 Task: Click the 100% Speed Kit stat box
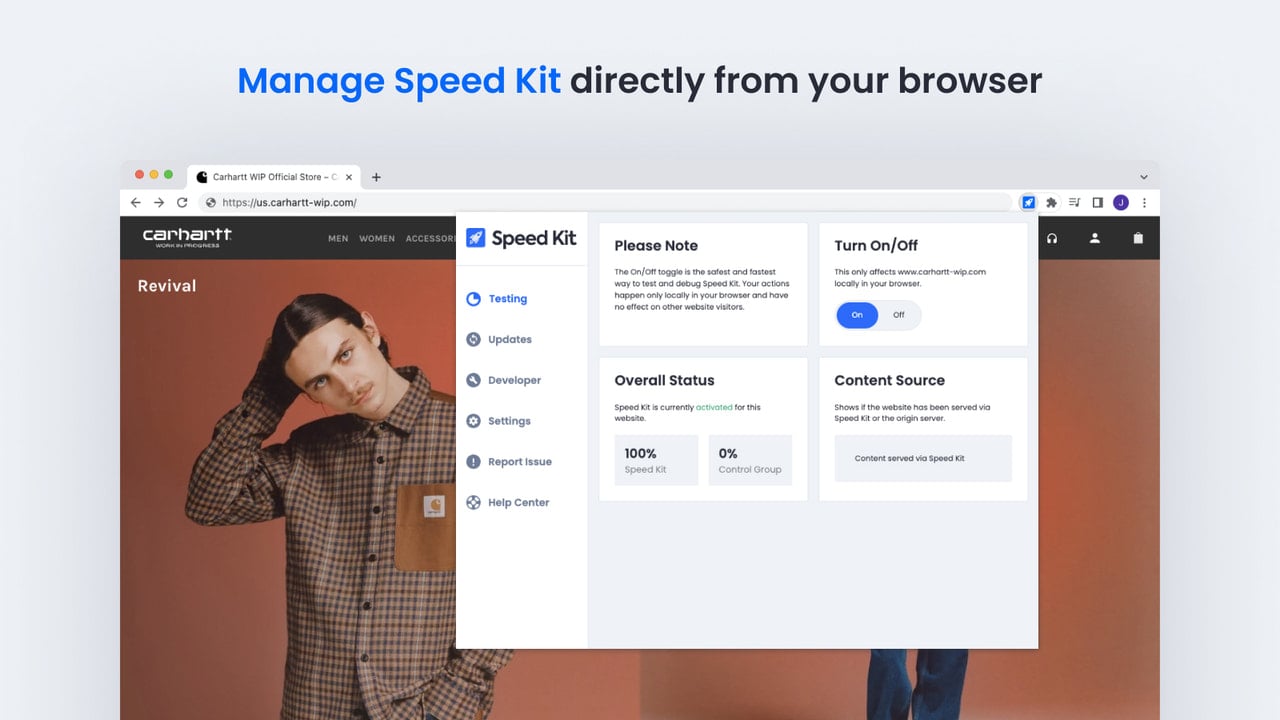(x=656, y=460)
